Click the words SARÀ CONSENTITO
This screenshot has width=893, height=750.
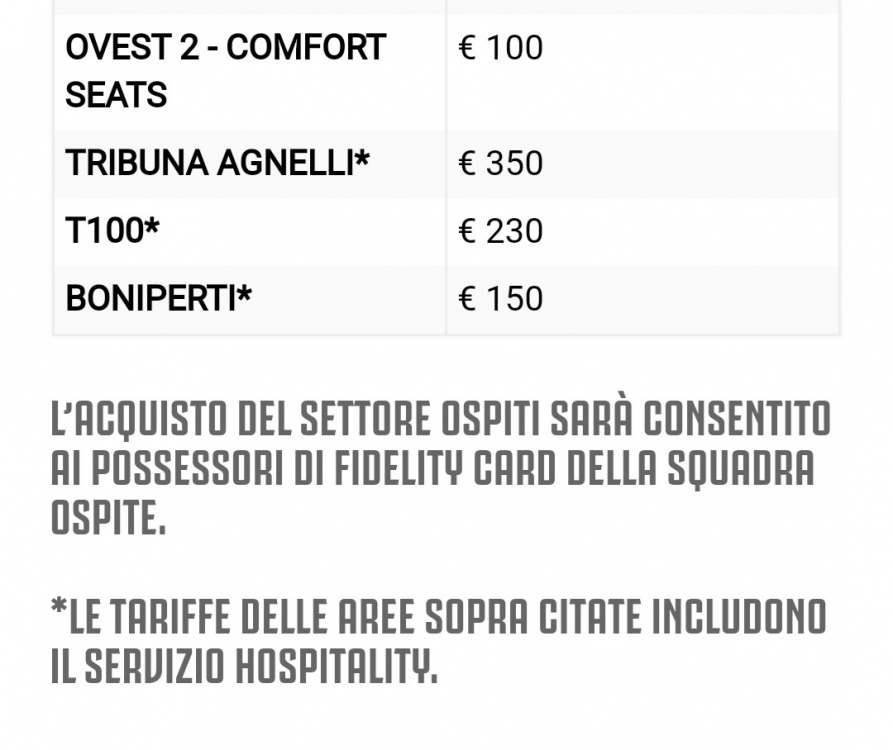690,419
